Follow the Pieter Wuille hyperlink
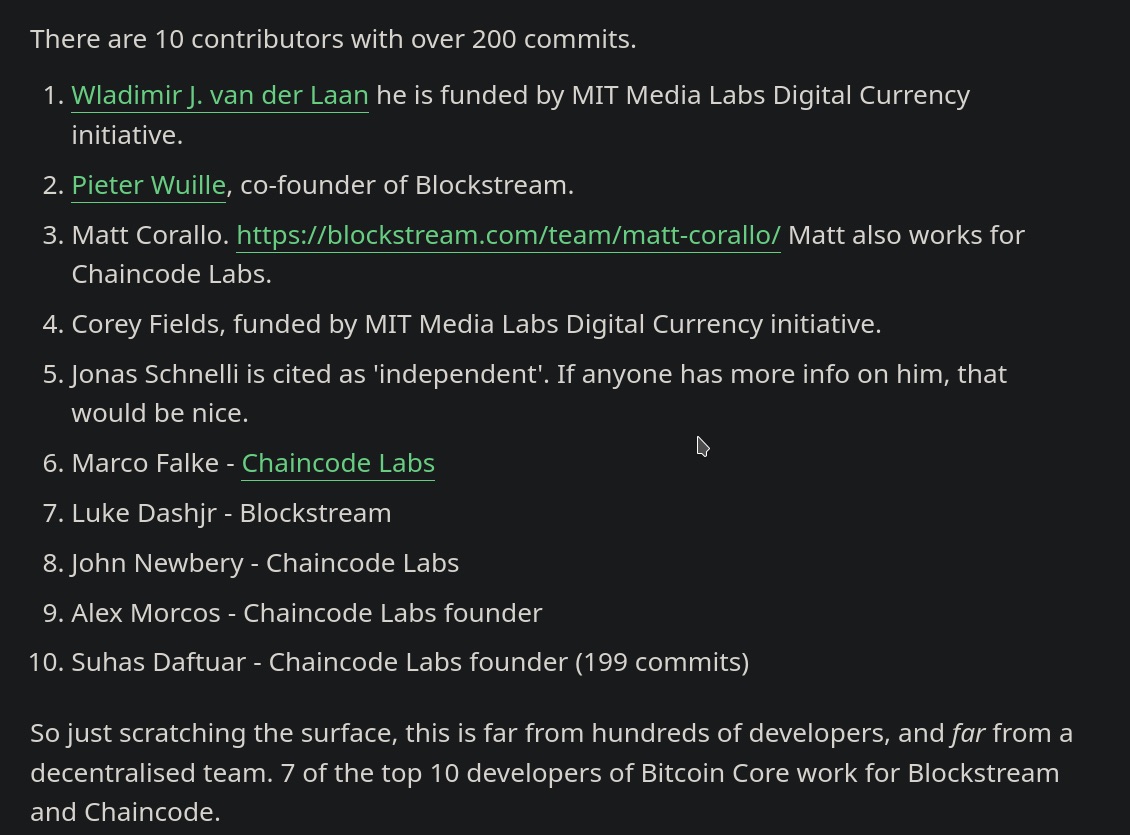1130x835 pixels. click(x=149, y=185)
